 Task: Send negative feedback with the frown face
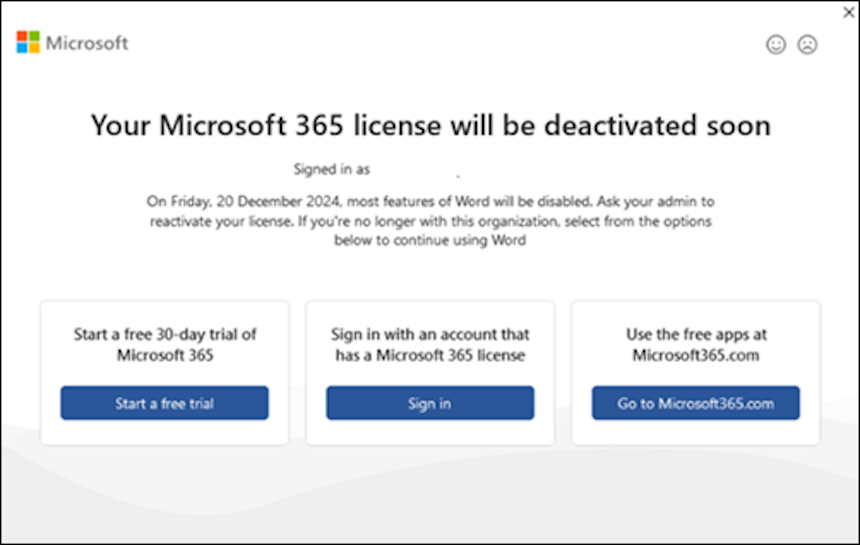807,44
